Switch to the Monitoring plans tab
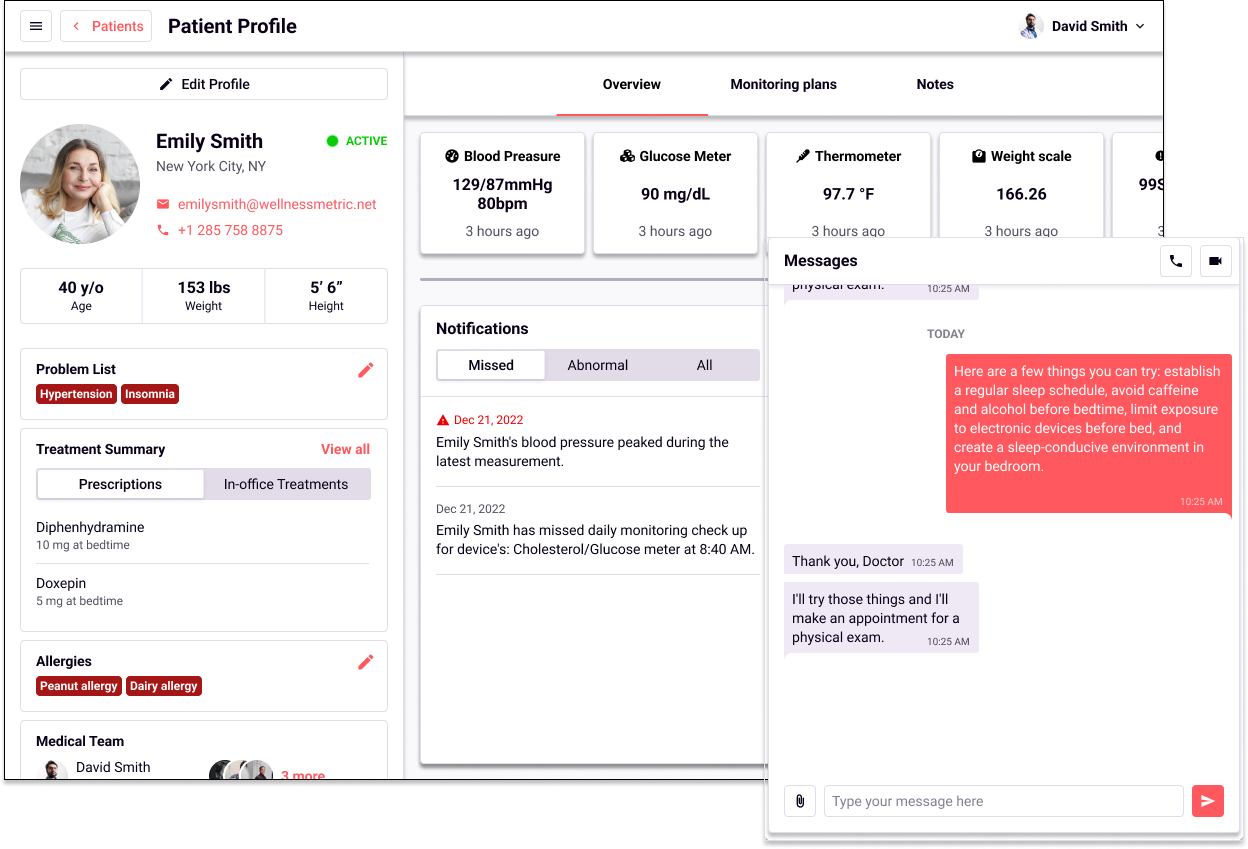This screenshot has height=849, width=1248. pyautogui.click(x=783, y=84)
